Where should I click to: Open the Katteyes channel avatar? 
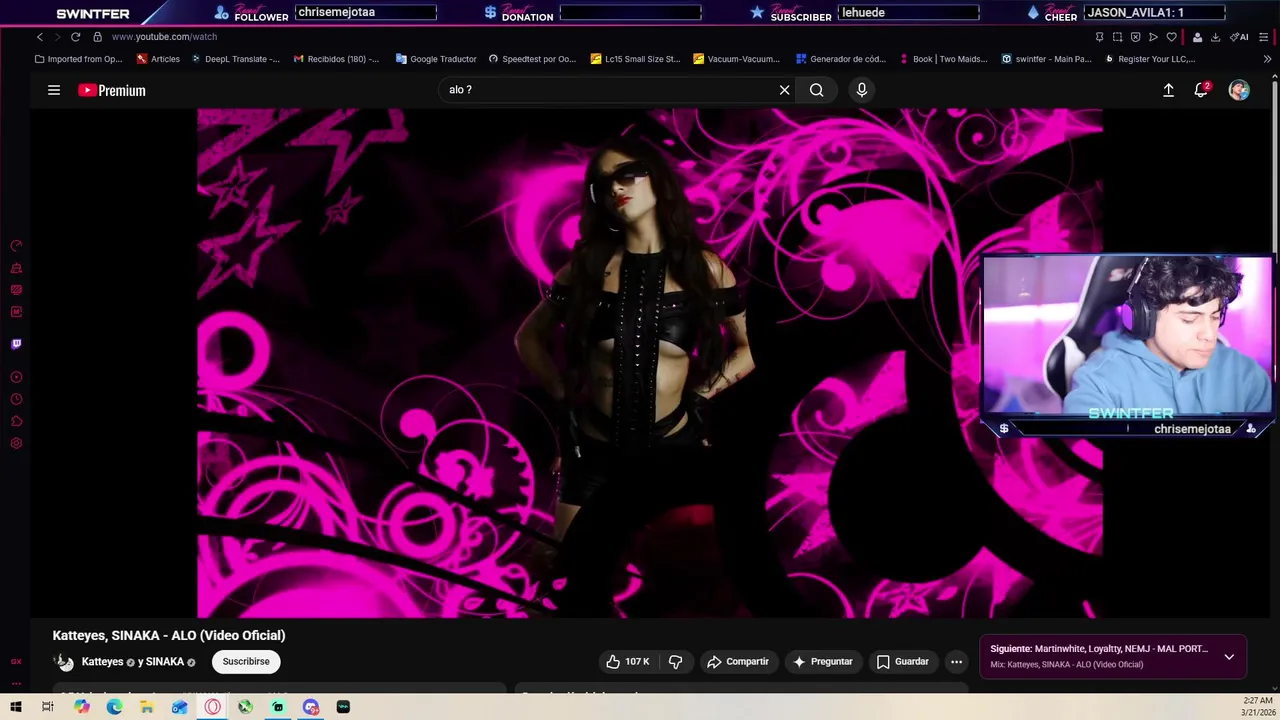[x=64, y=662]
